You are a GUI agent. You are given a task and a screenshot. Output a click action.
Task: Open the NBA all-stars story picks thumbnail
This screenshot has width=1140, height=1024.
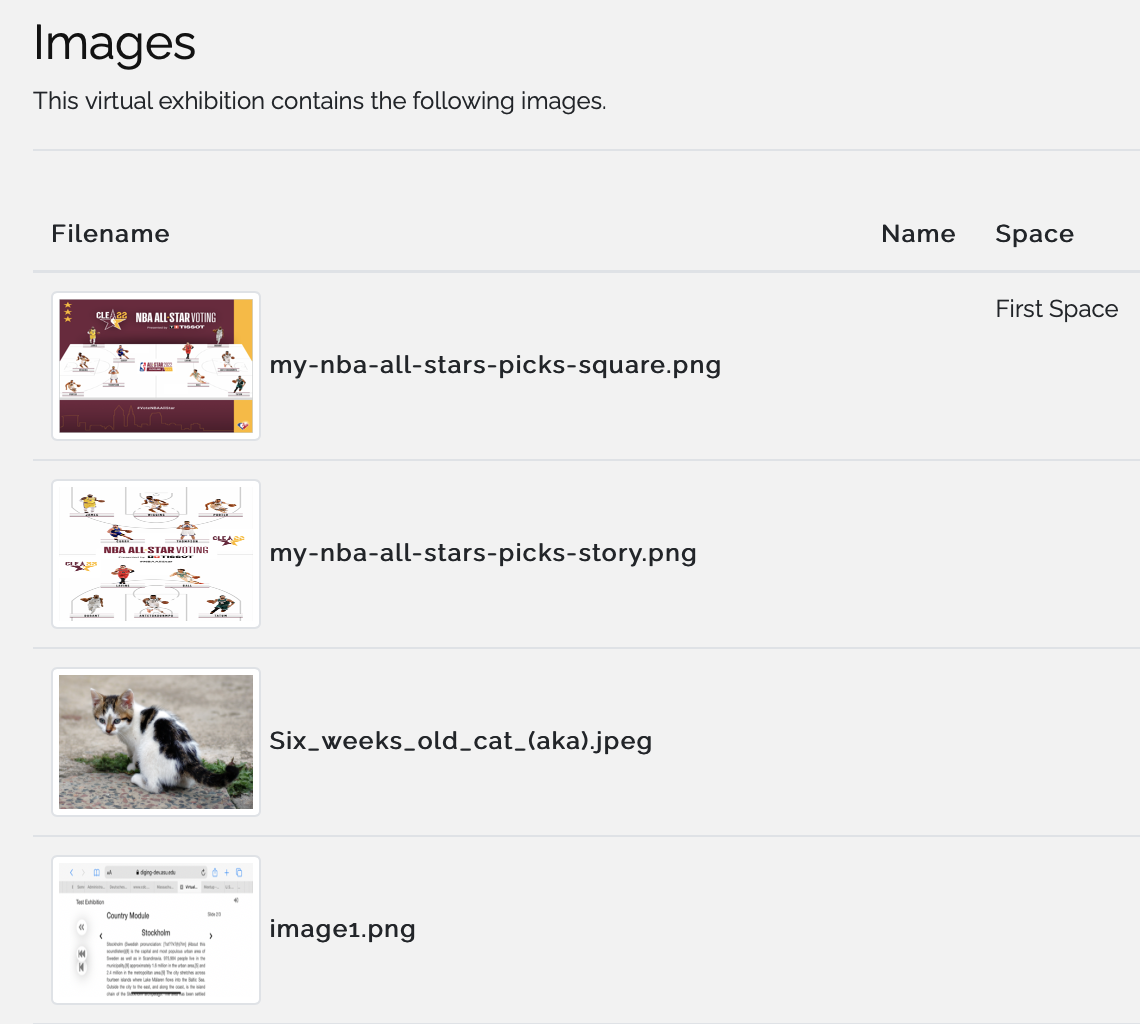(156, 553)
